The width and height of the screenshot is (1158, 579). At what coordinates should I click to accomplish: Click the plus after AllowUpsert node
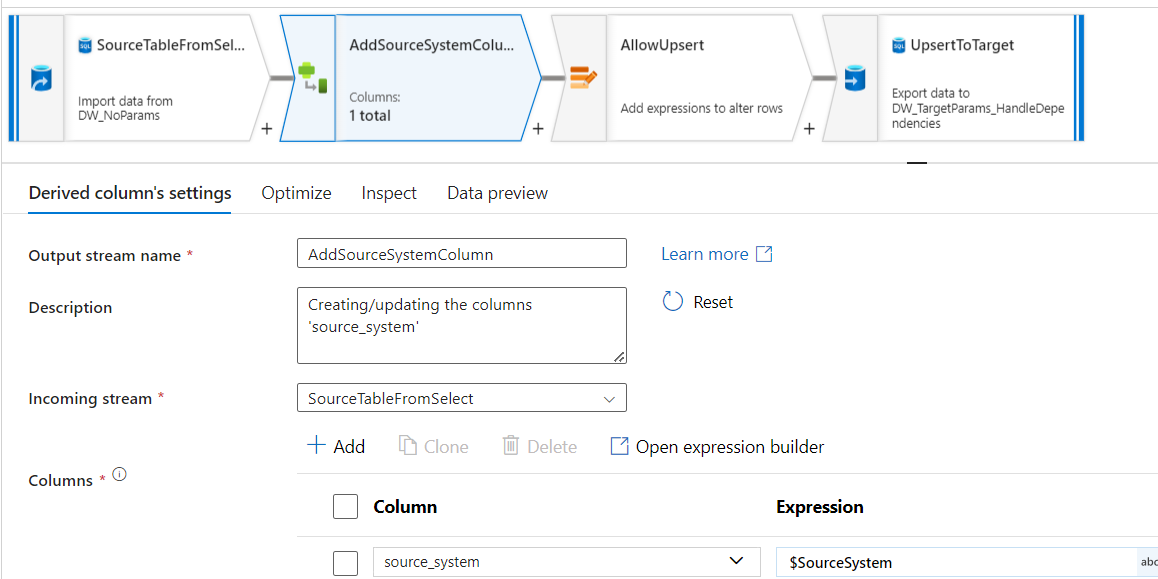[809, 128]
